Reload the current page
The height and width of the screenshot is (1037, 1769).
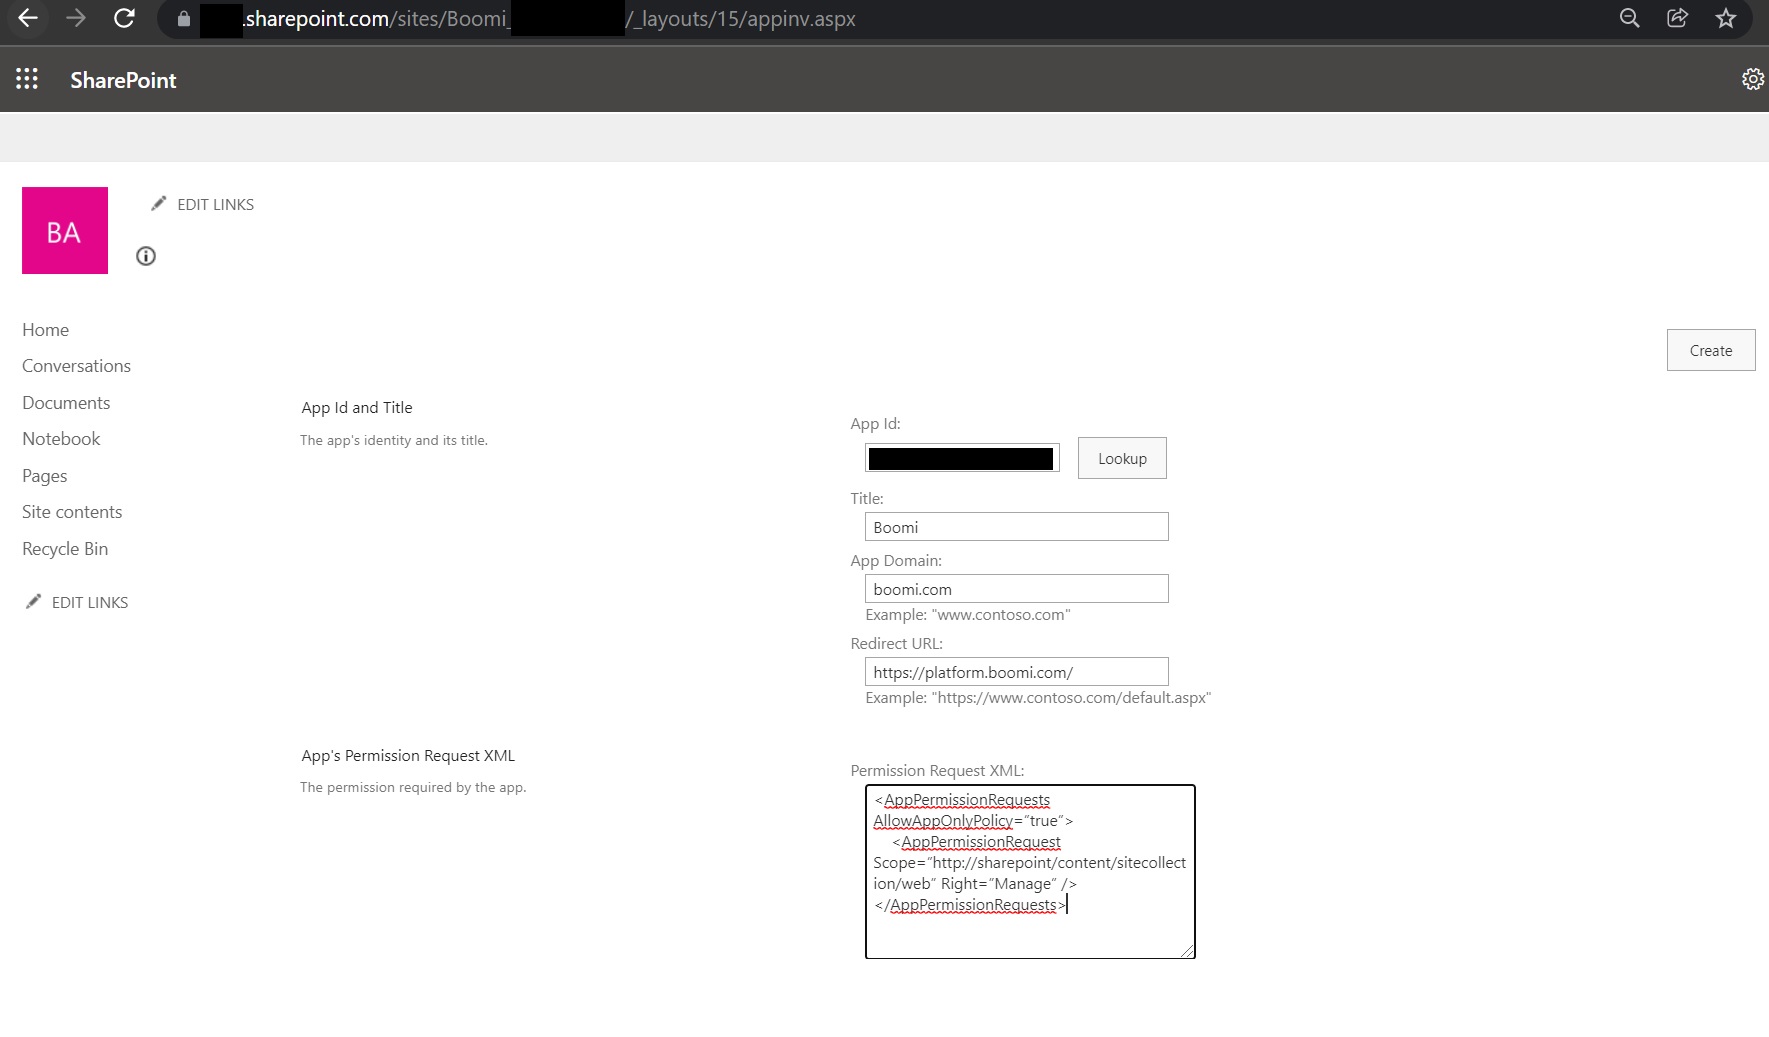pyautogui.click(x=124, y=18)
